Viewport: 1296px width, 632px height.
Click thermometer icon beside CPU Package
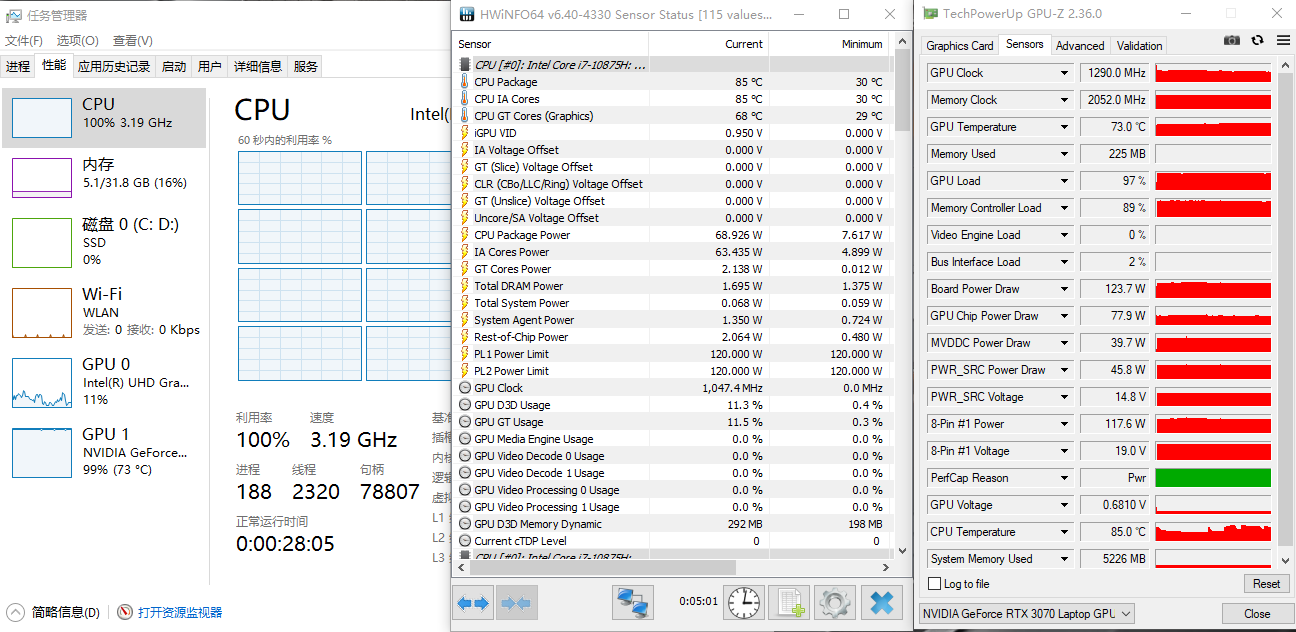464,82
